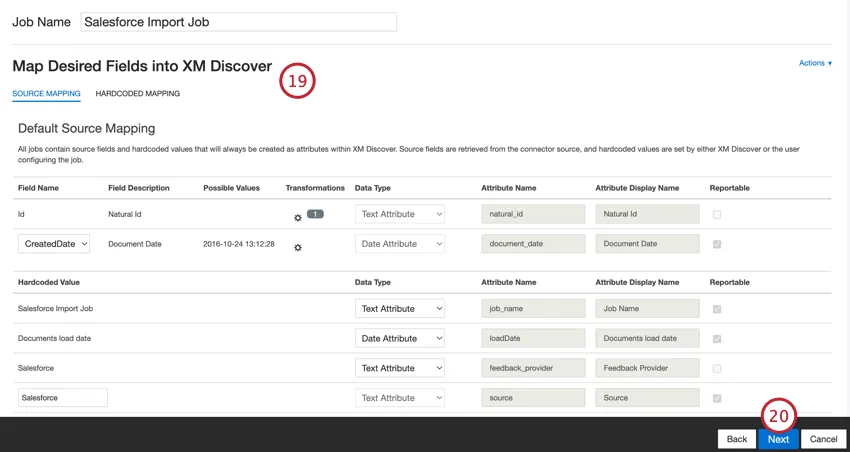This screenshot has width=850, height=452.
Task: Click the Salesforce hardcoded value input
Action: (63, 398)
